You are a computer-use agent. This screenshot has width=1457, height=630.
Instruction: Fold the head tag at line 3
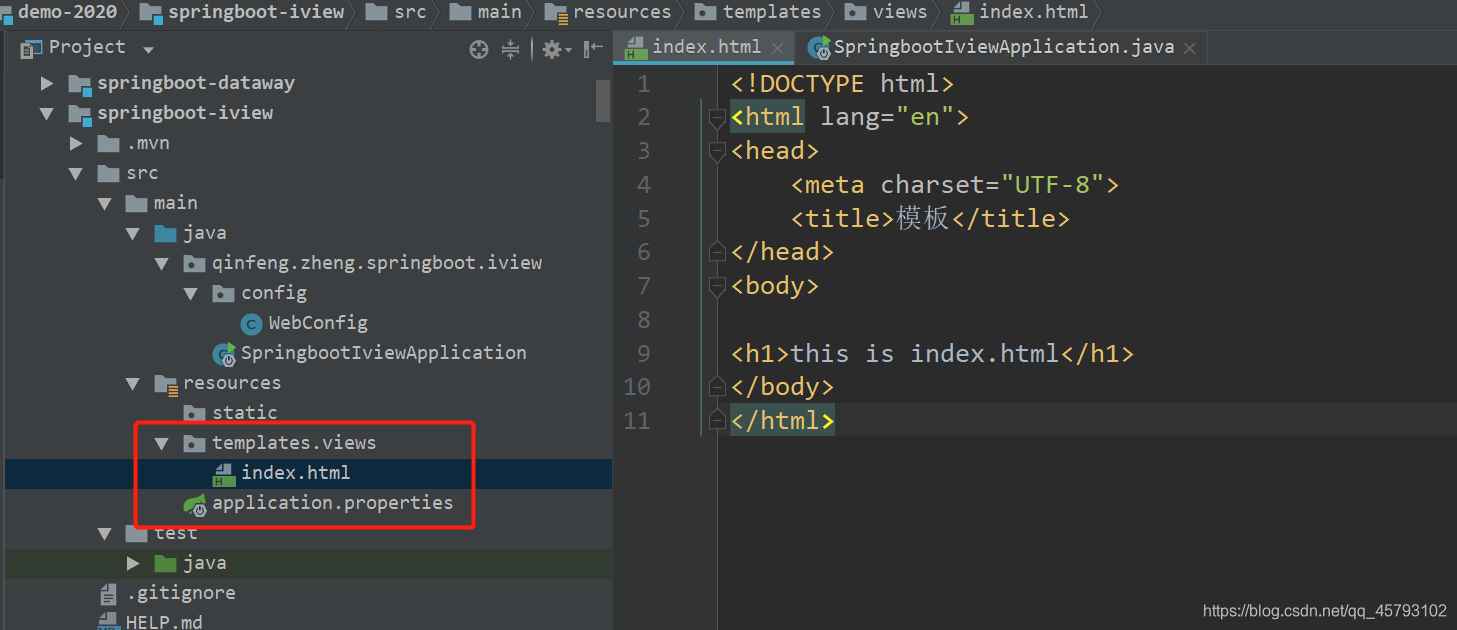[x=716, y=152]
